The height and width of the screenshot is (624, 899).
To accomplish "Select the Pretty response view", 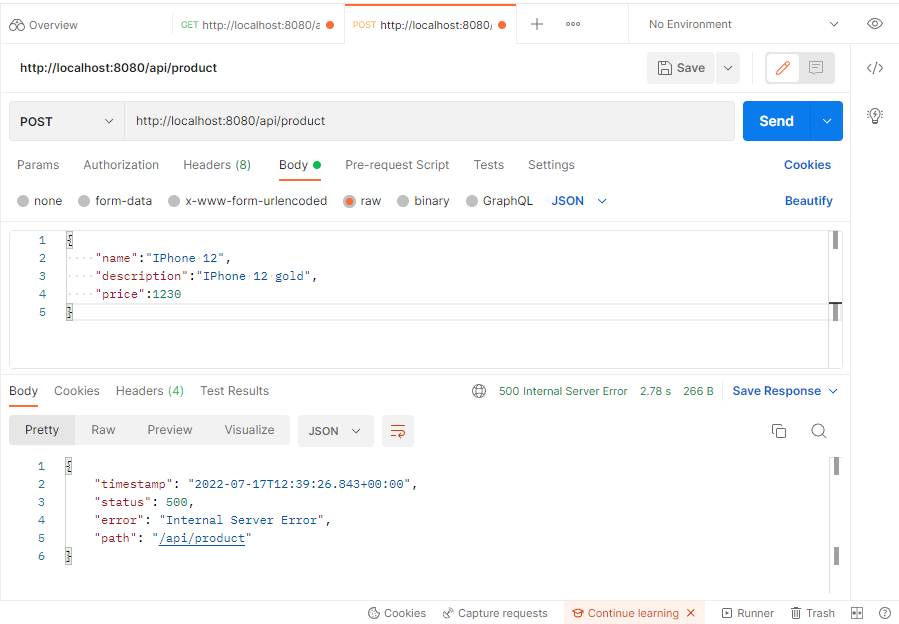I will [42, 430].
